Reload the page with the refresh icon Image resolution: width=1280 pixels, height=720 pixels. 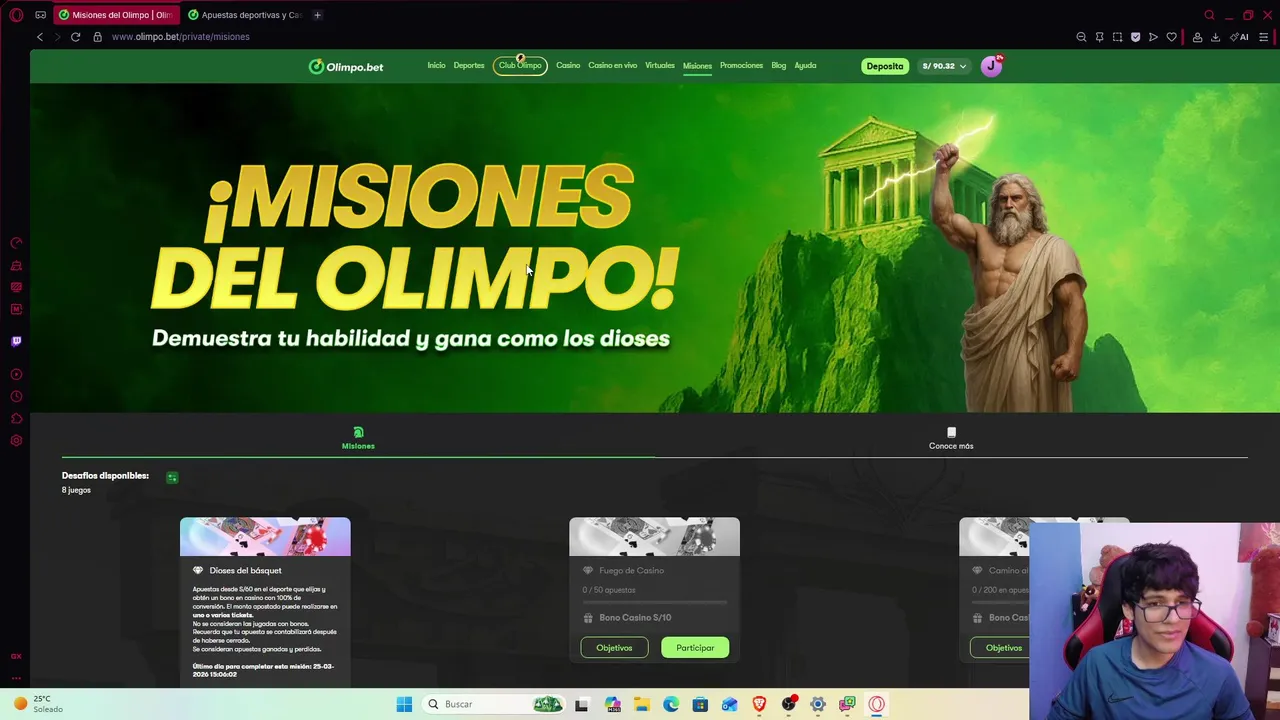point(75,37)
